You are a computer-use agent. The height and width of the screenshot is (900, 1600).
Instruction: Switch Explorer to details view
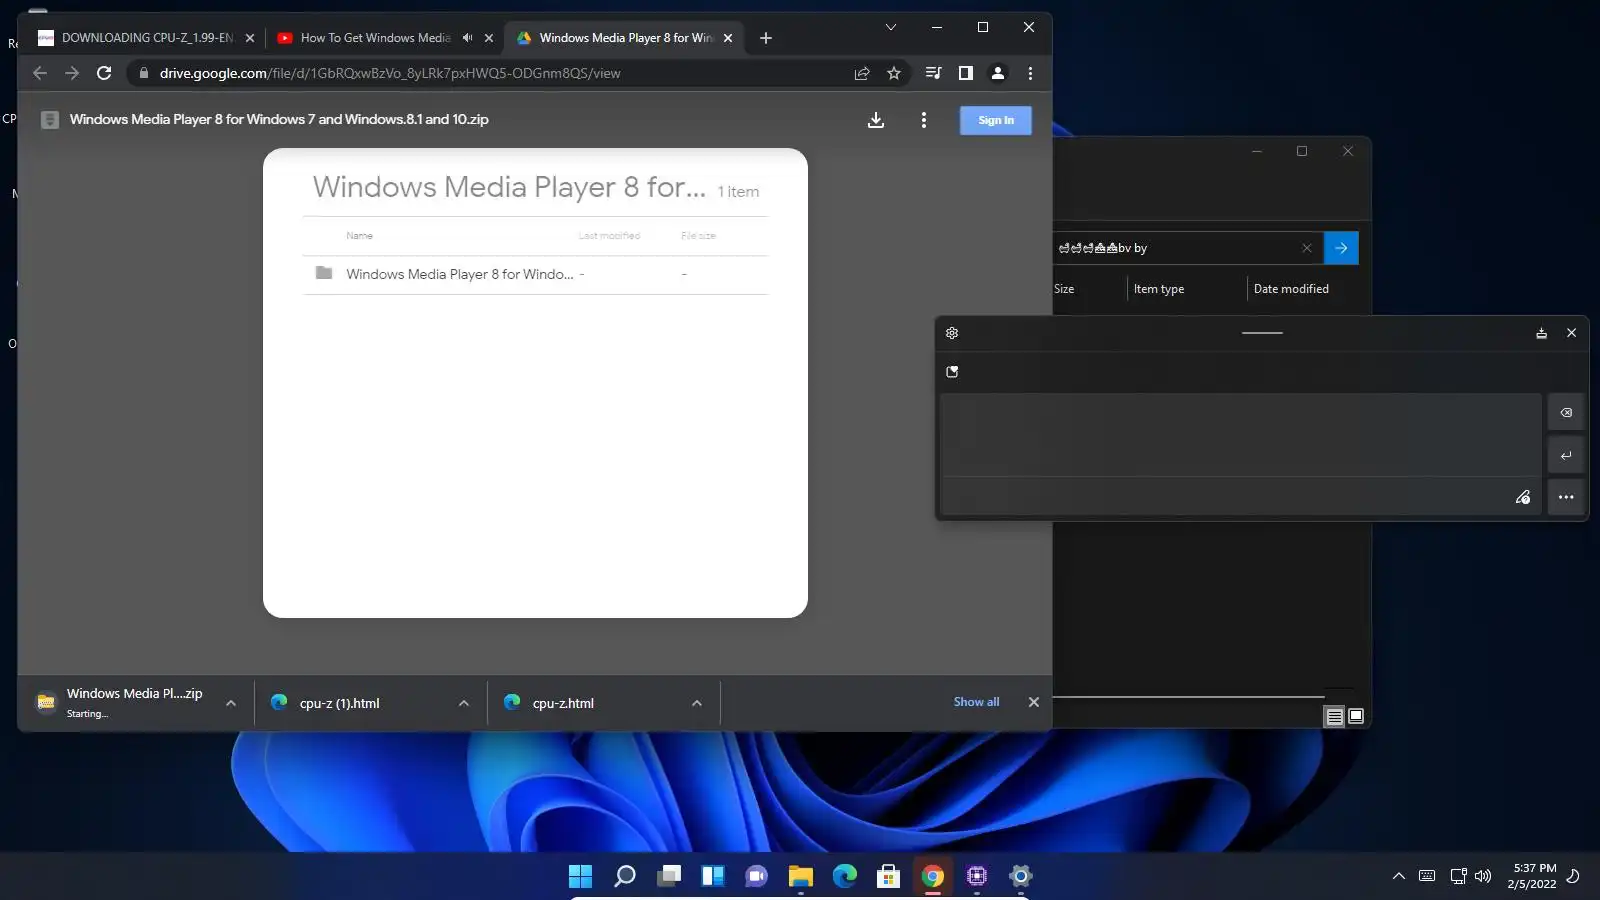pyautogui.click(x=1334, y=716)
